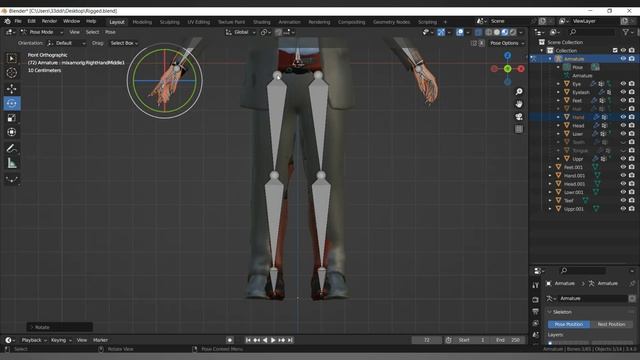Collapse the Skeleton panel
This screenshot has width=640, height=360.
tap(549, 312)
